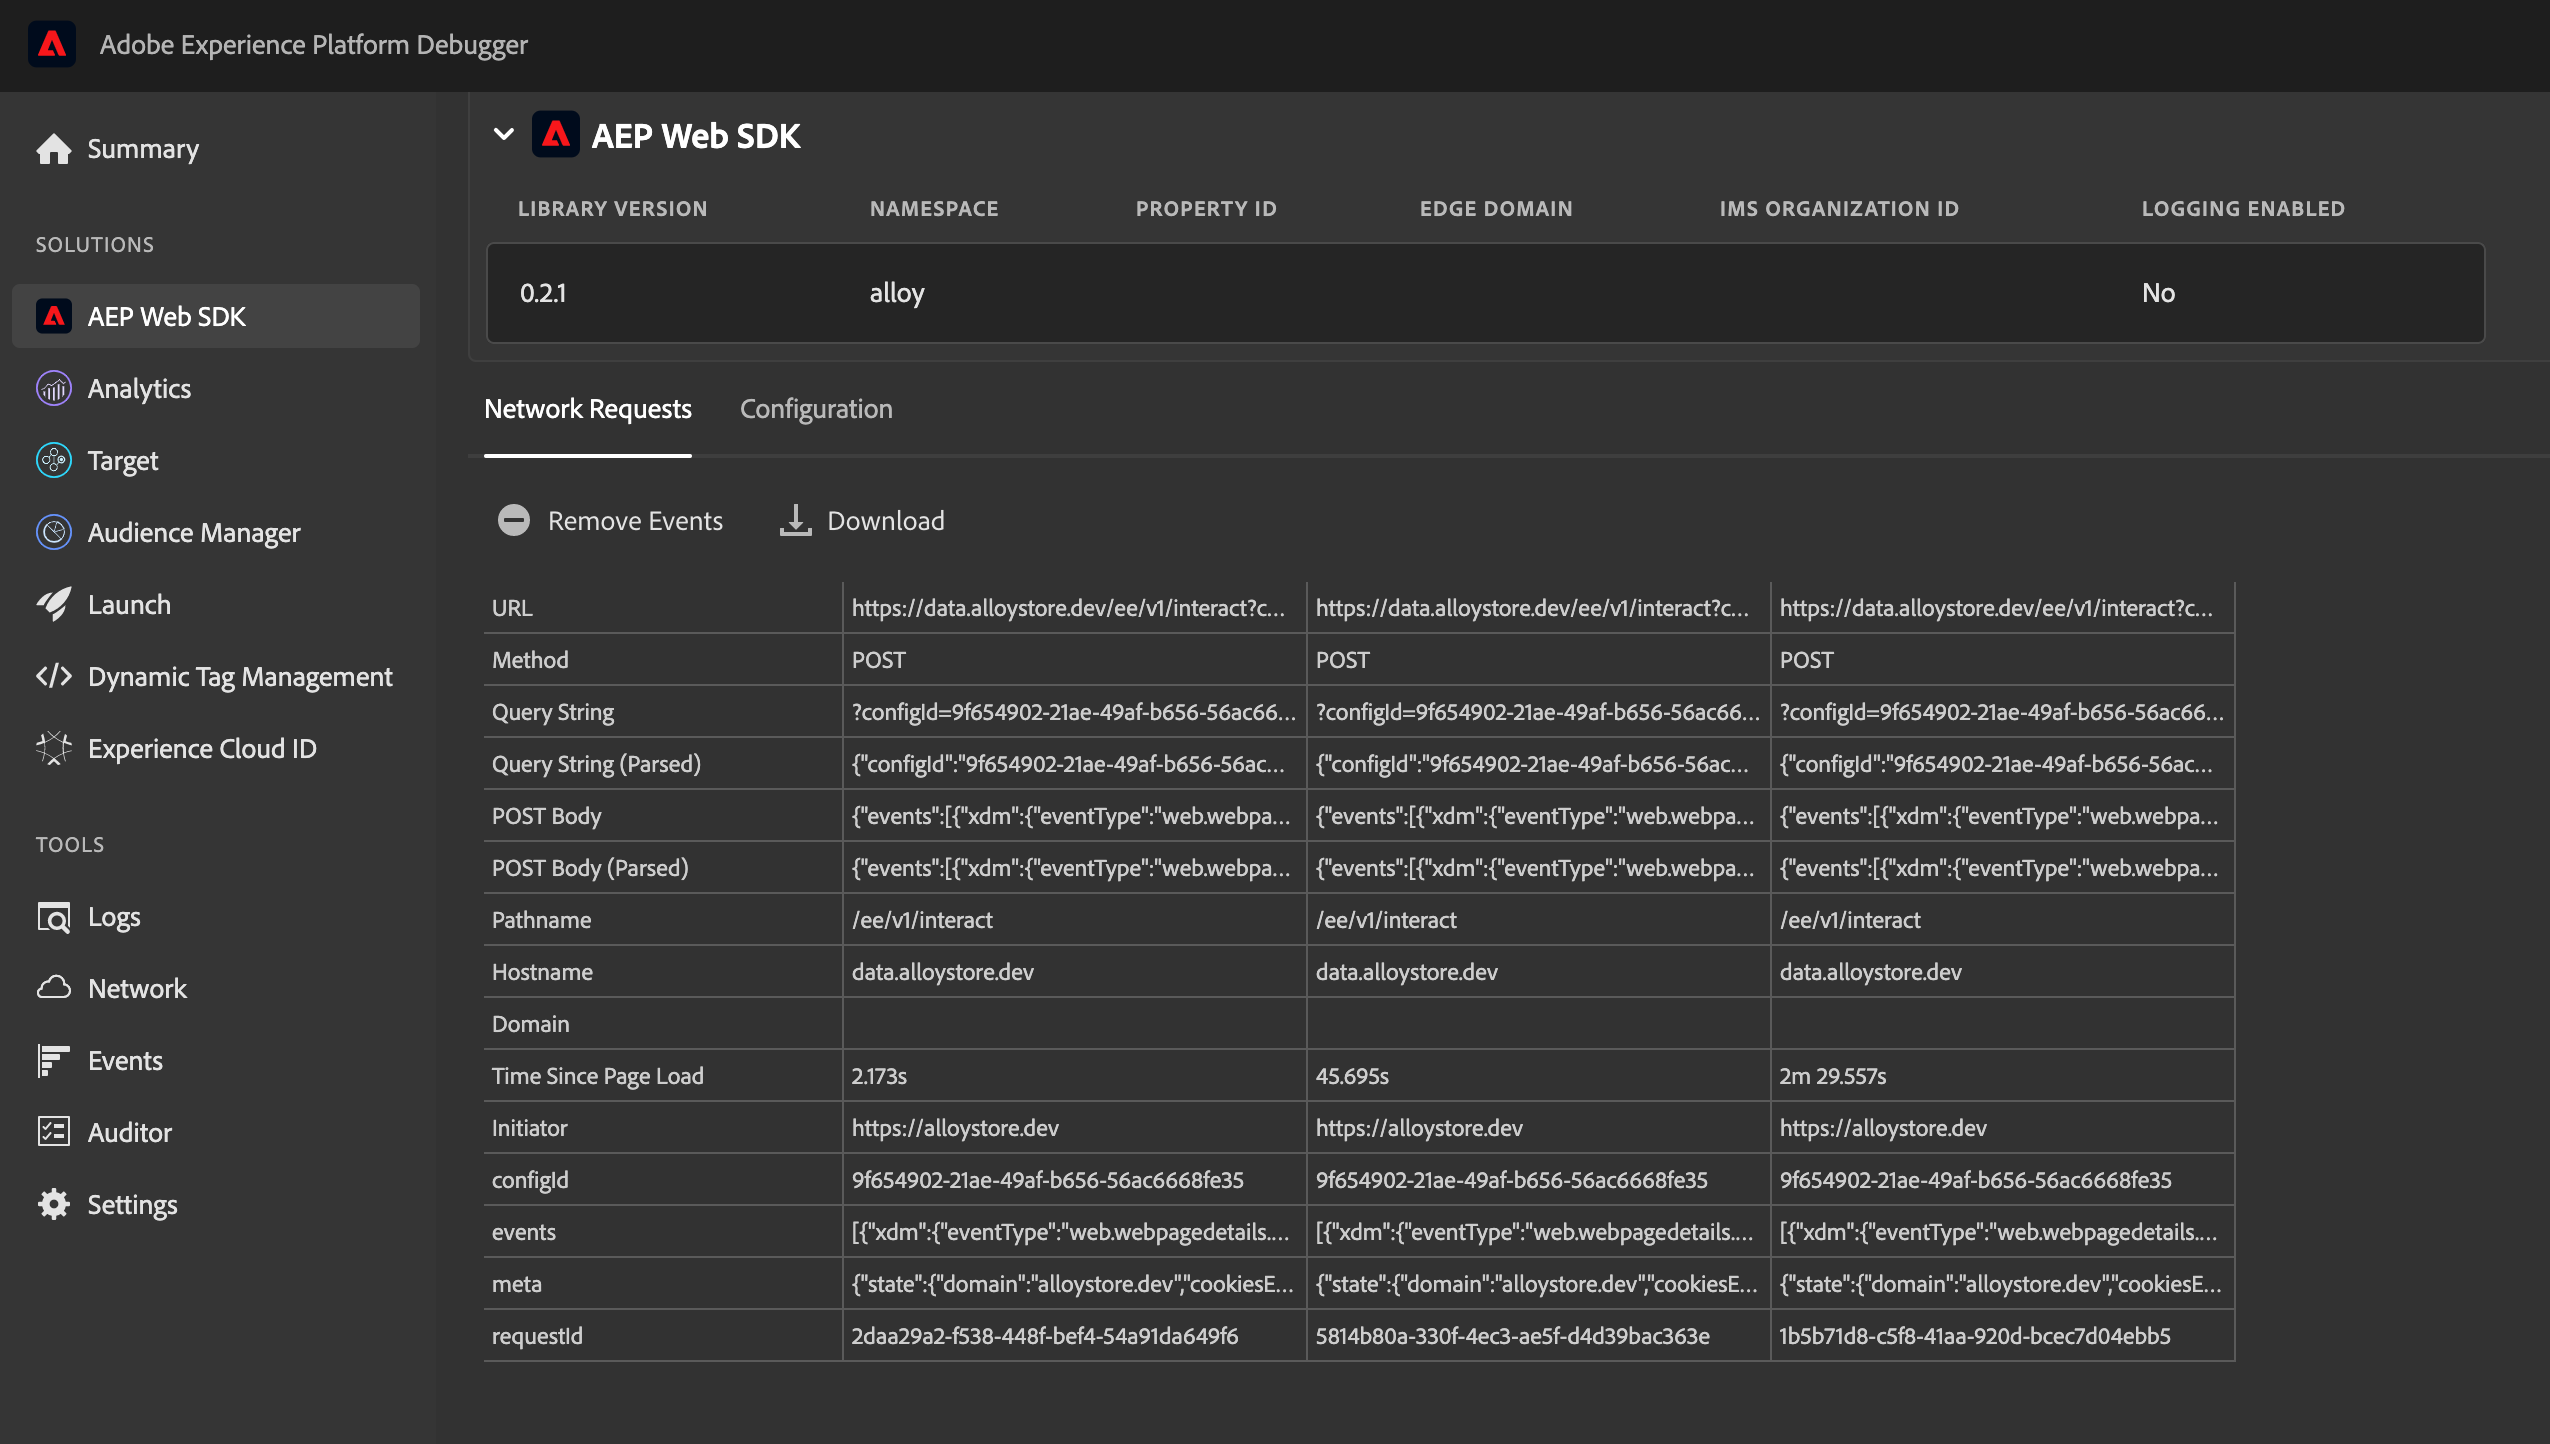The image size is (2550, 1444).
Task: Click first request's meta cell
Action: click(1074, 1284)
